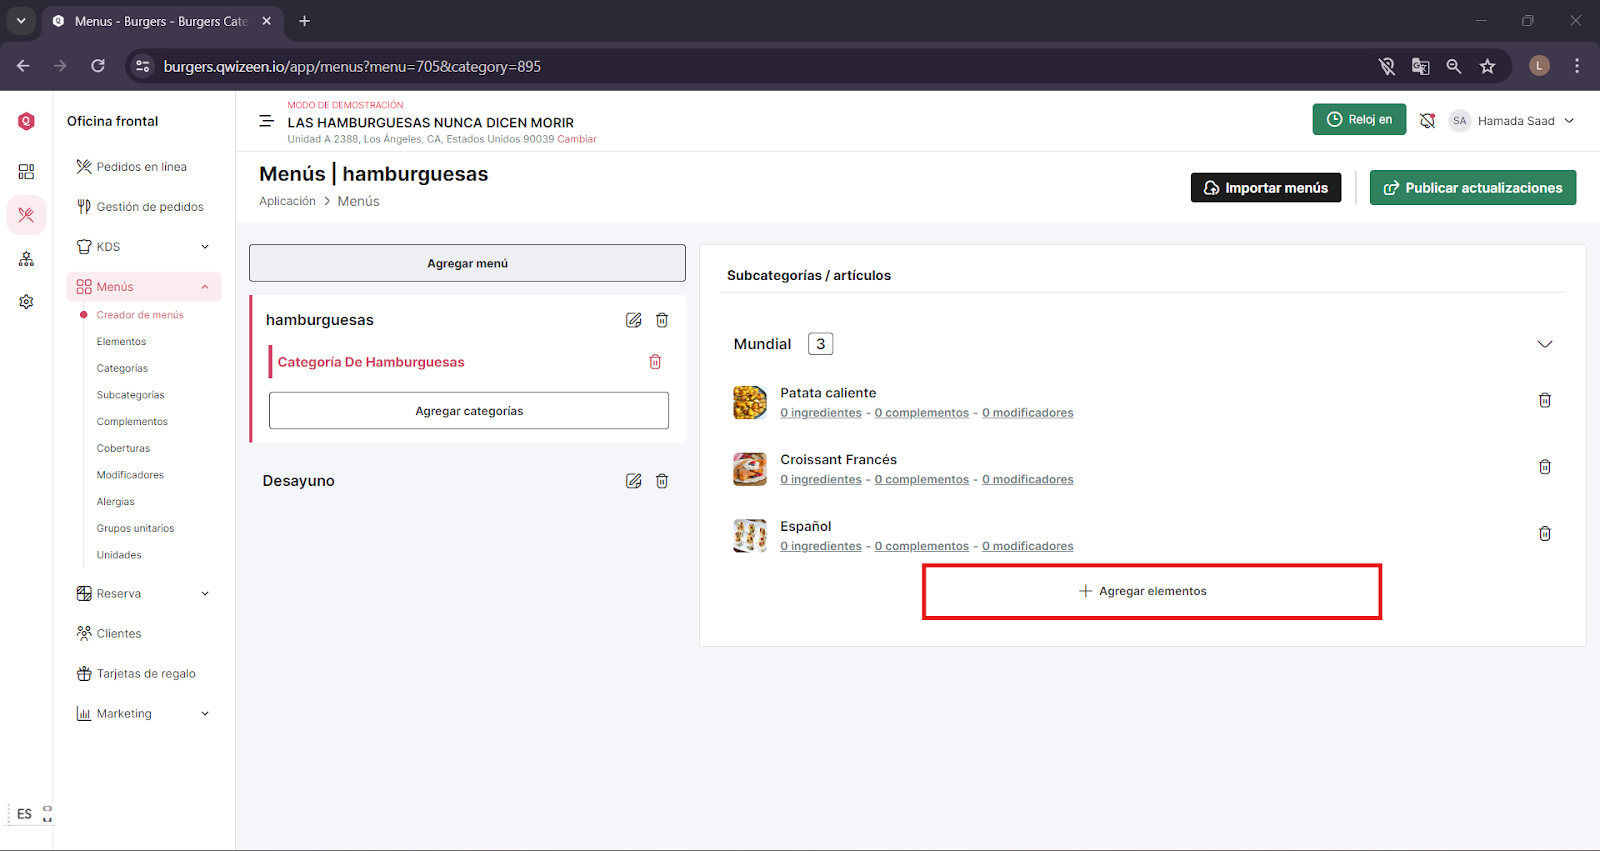Viewport: 1600px width, 851px height.
Task: Open Español 0 modificadores link
Action: click(x=1028, y=547)
